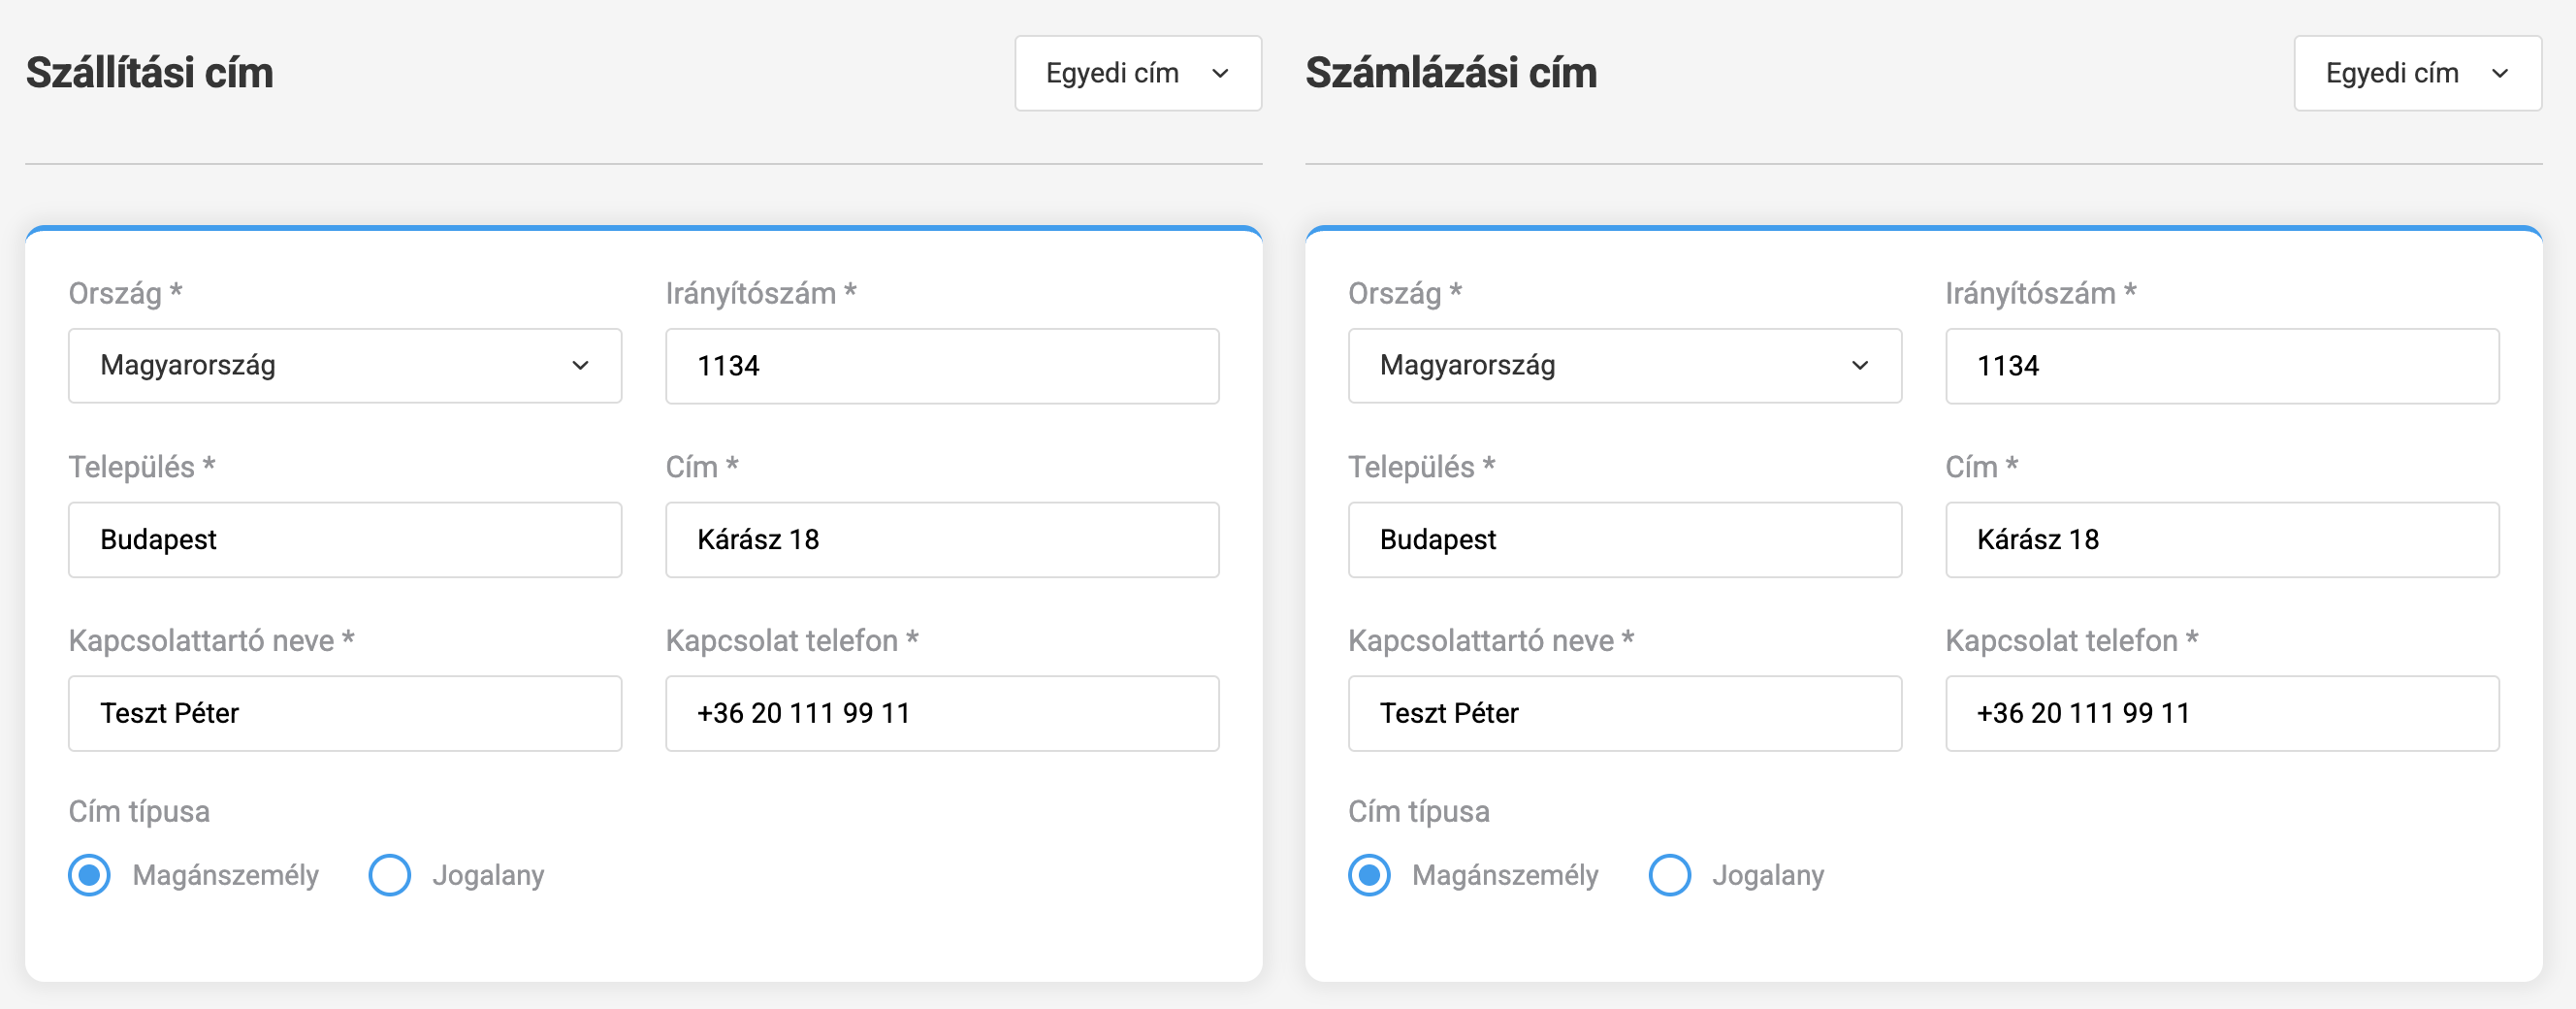Screen dimensions: 2576x1009
Task: Click the billing Irányítószám field showing 1134
Action: tap(2221, 366)
